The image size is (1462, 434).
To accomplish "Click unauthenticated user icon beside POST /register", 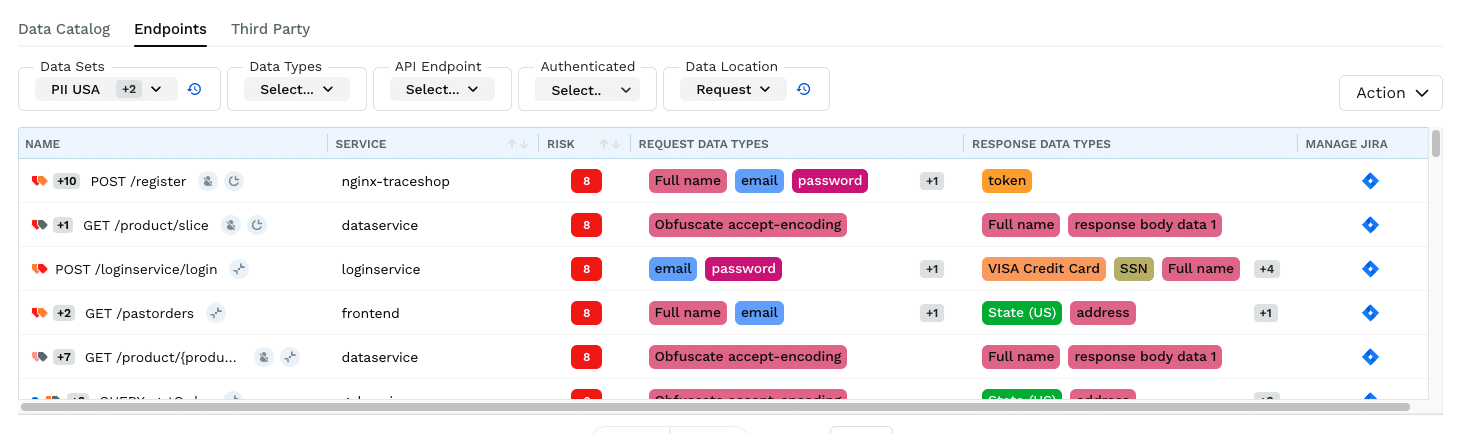I will tap(208, 181).
